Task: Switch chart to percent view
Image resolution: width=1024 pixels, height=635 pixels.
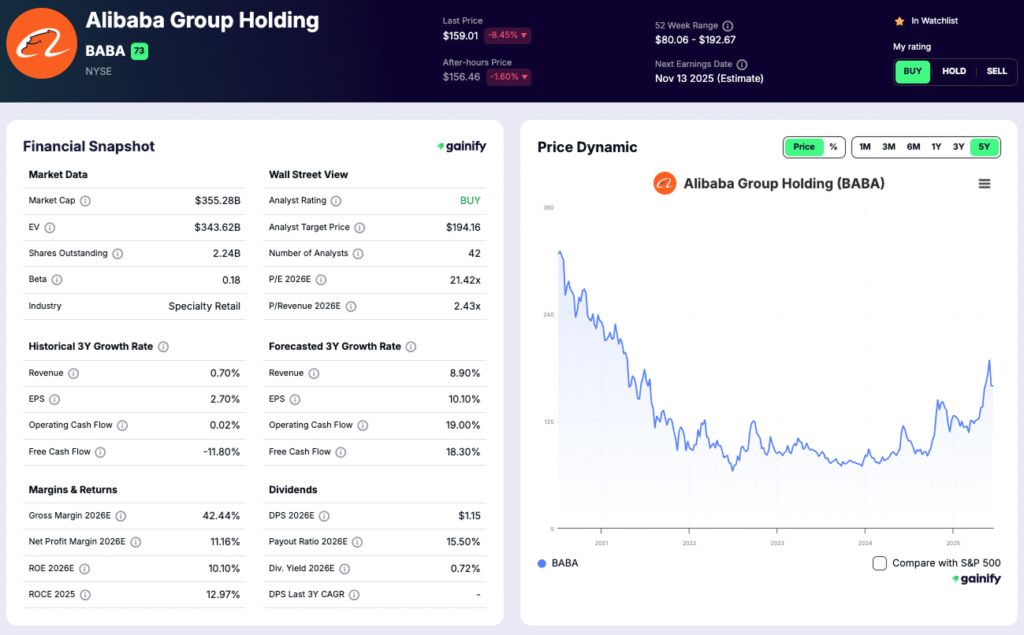Action: point(833,147)
